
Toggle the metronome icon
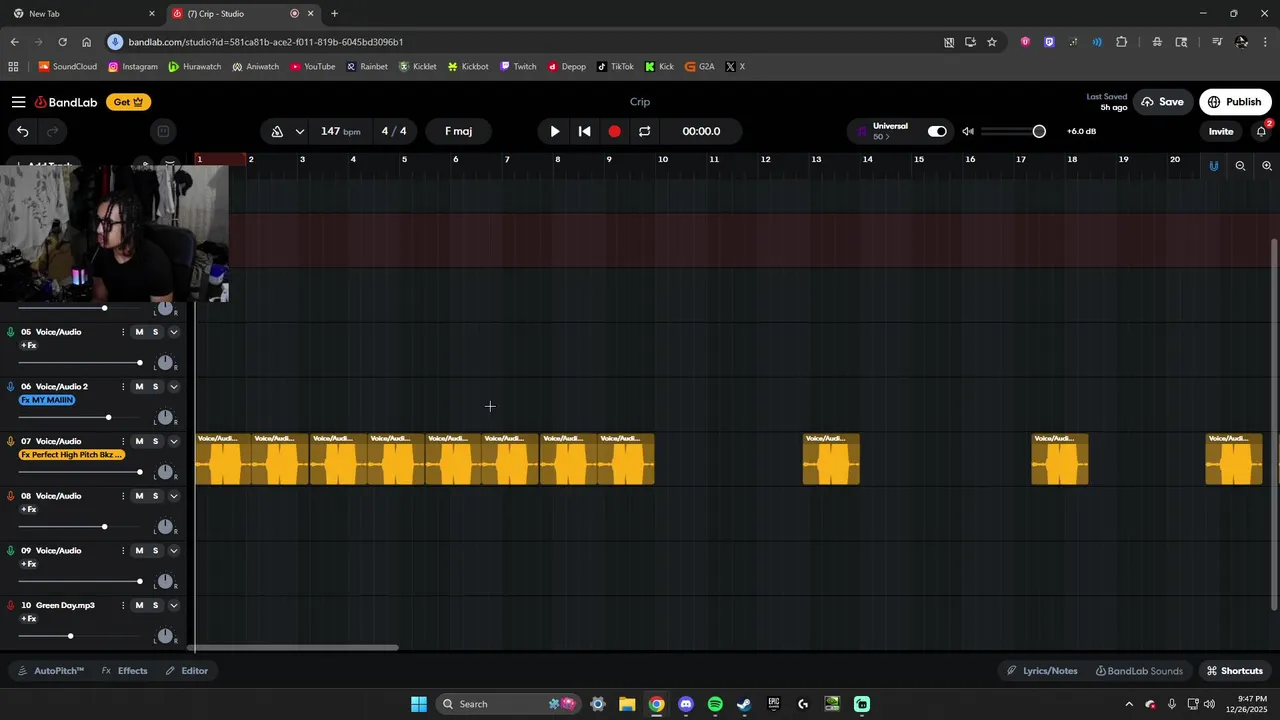click(x=277, y=131)
